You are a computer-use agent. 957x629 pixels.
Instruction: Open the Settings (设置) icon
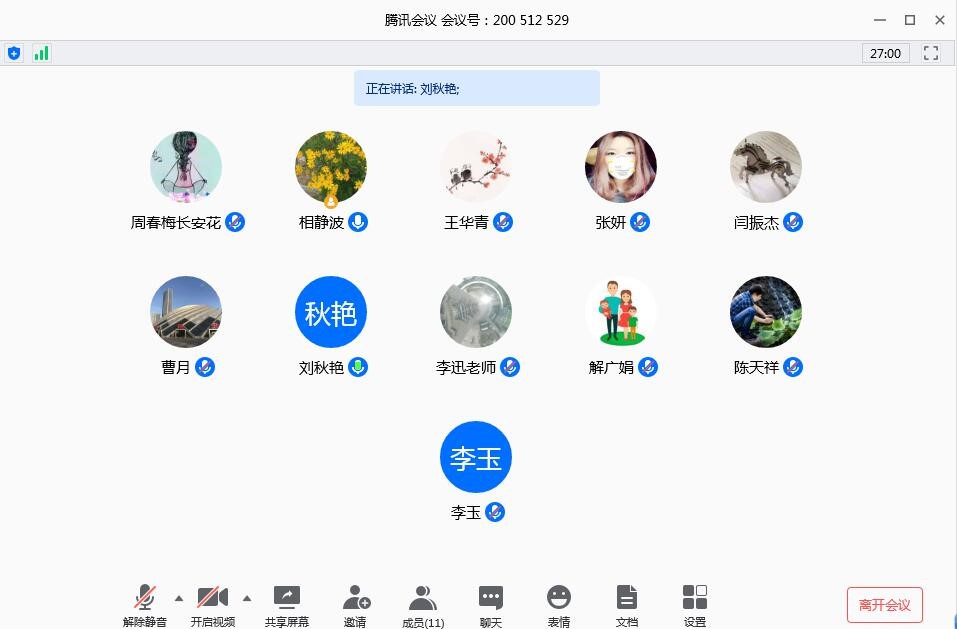point(695,598)
